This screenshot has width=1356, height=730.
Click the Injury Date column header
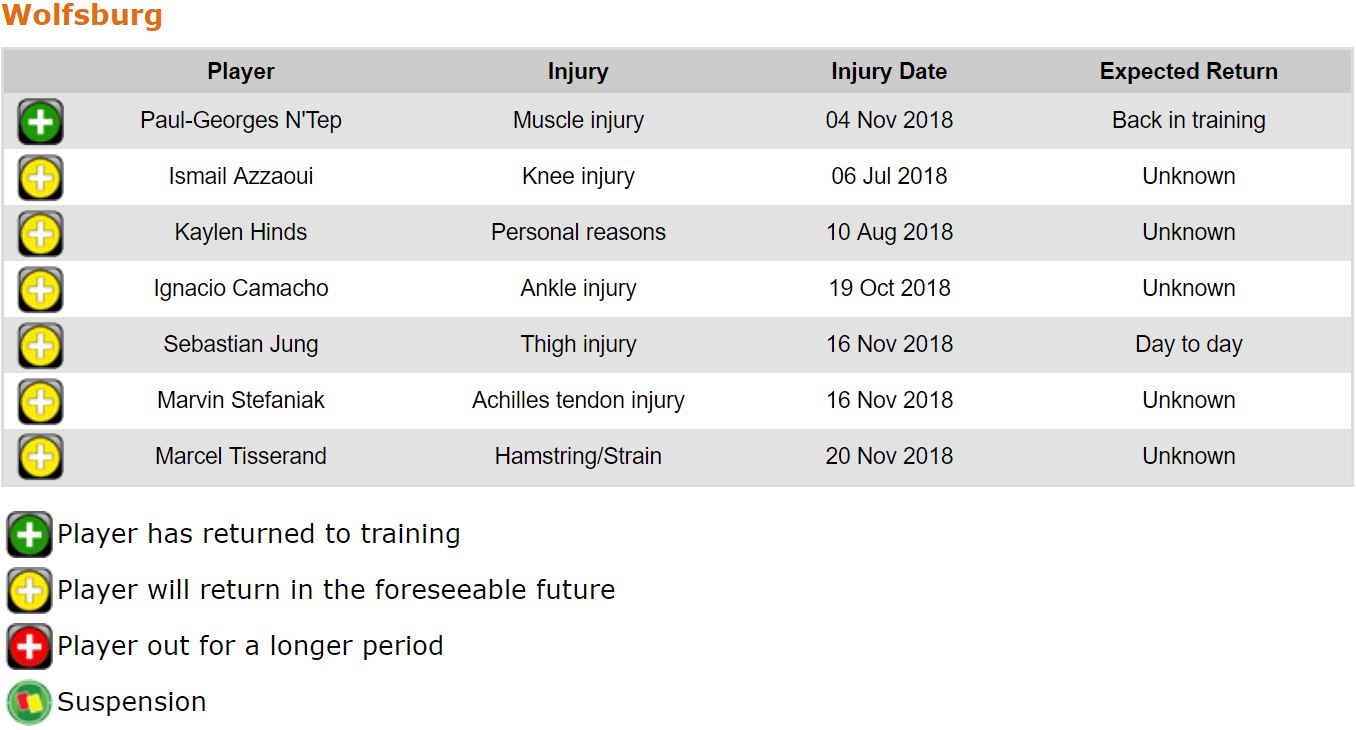(x=889, y=72)
